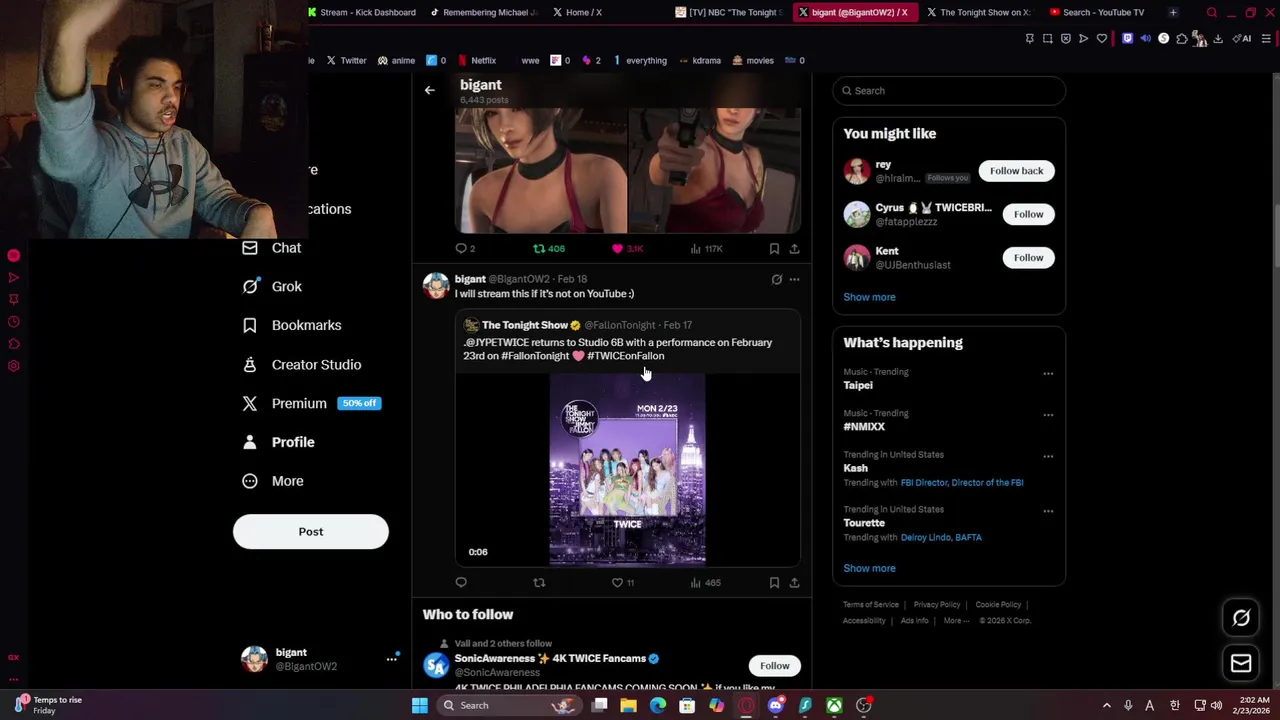The image size is (1280, 720).
Task: Open account switcher dots next to bigant
Action: tap(392, 659)
